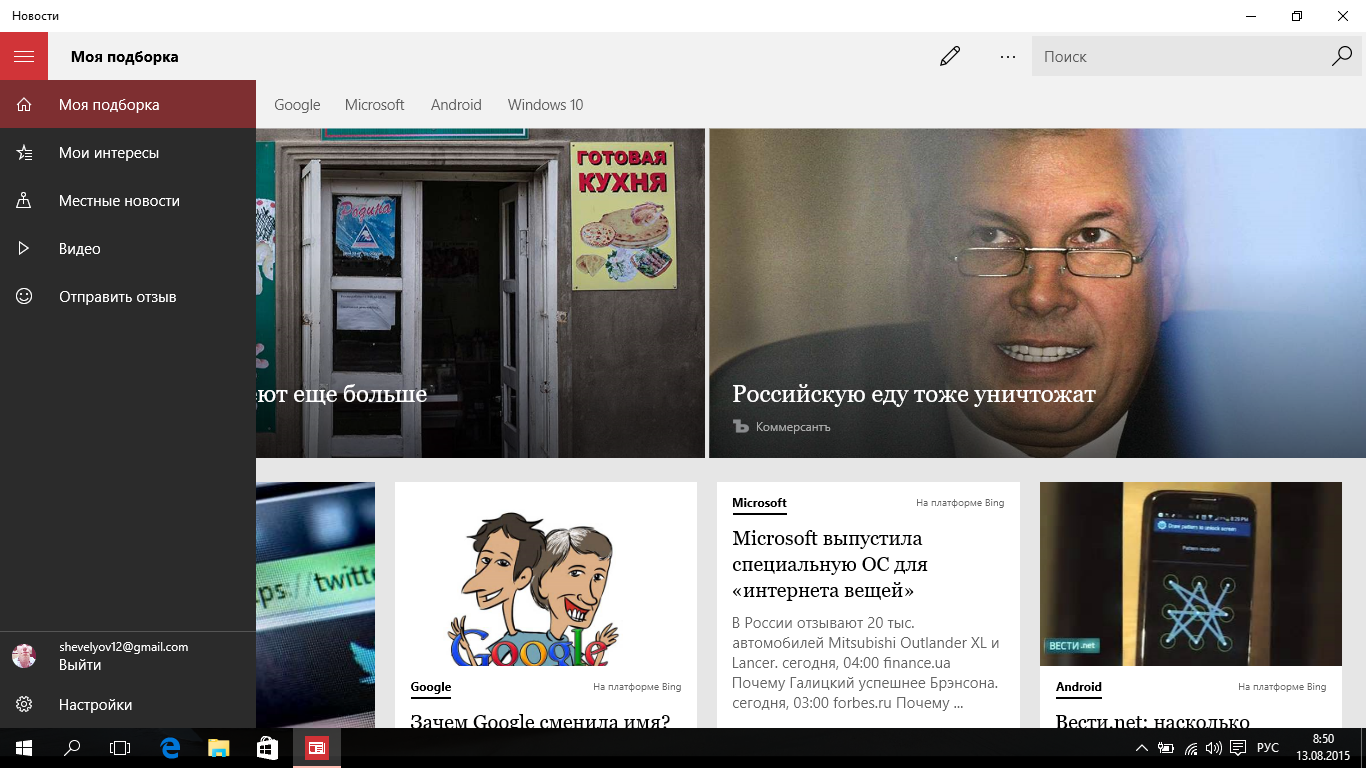Screen dimensions: 1366x768
Task: Click the Моя подборка page title
Action: [x=125, y=57]
